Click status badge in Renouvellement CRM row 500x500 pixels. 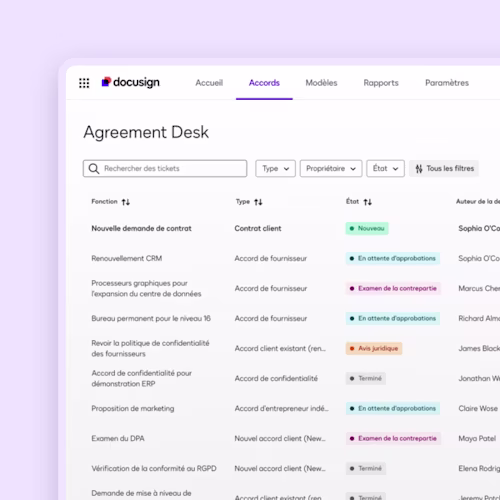393,258
